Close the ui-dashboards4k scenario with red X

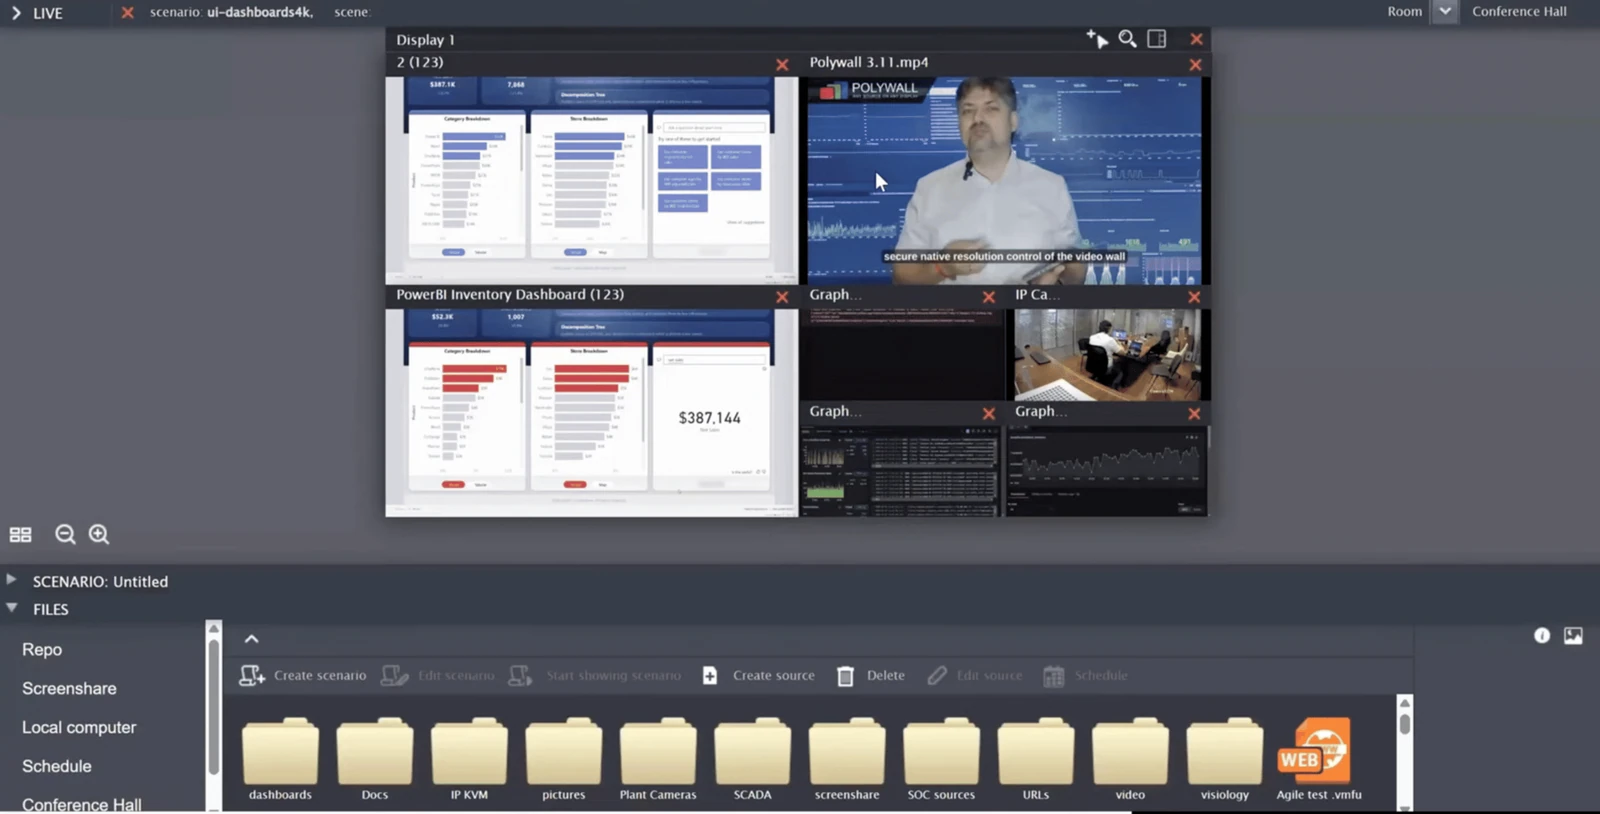[127, 12]
